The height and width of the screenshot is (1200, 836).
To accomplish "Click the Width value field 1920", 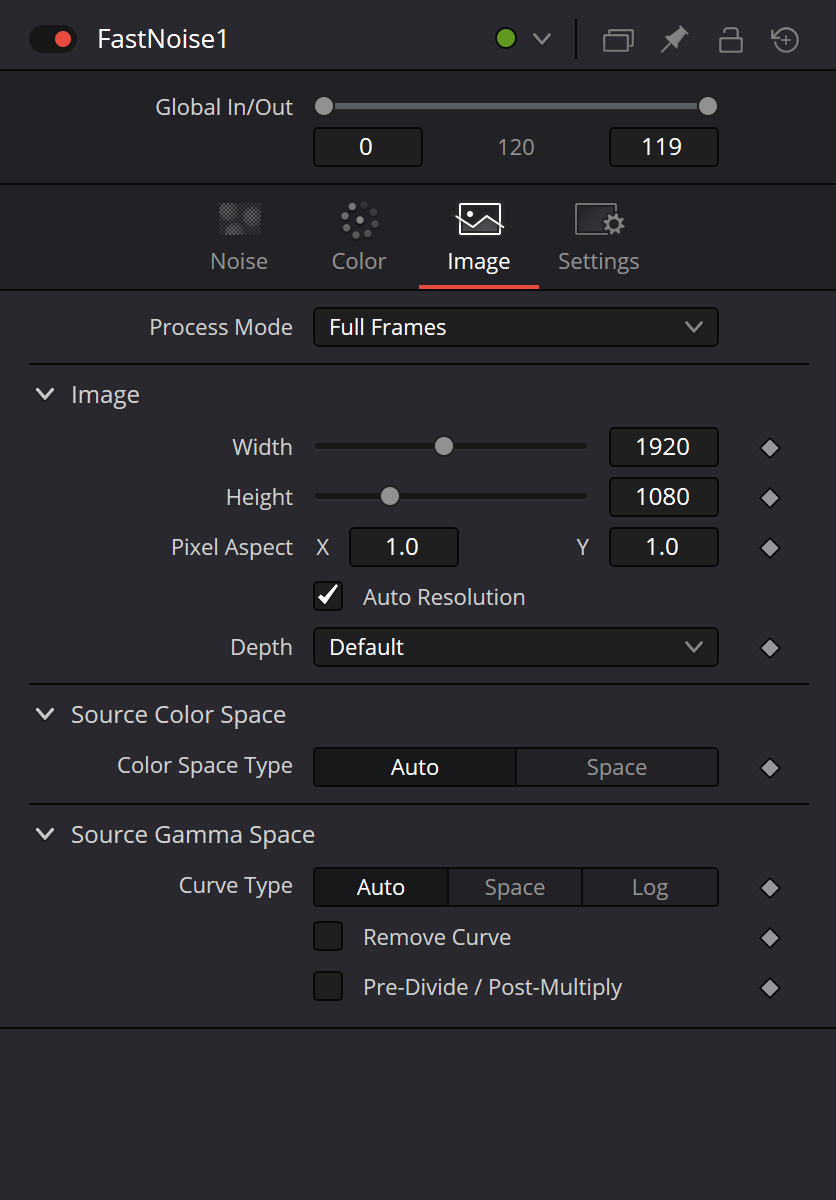I will [x=664, y=447].
